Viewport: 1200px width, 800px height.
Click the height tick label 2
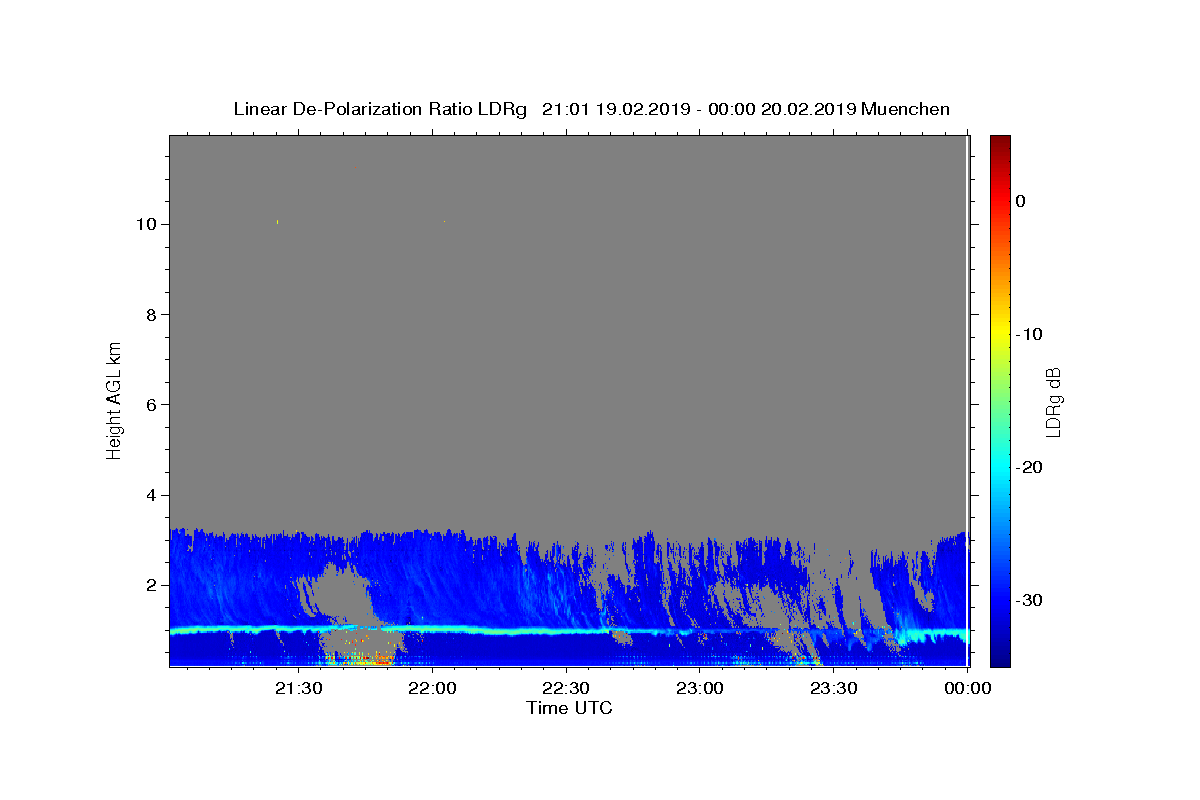pos(152,585)
